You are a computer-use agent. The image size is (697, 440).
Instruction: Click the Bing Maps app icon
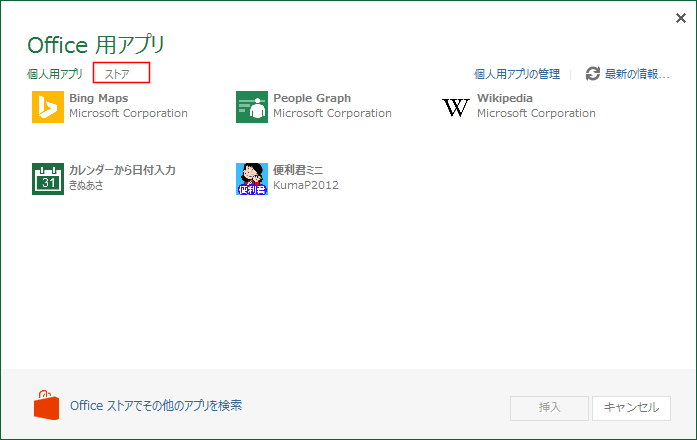[48, 107]
